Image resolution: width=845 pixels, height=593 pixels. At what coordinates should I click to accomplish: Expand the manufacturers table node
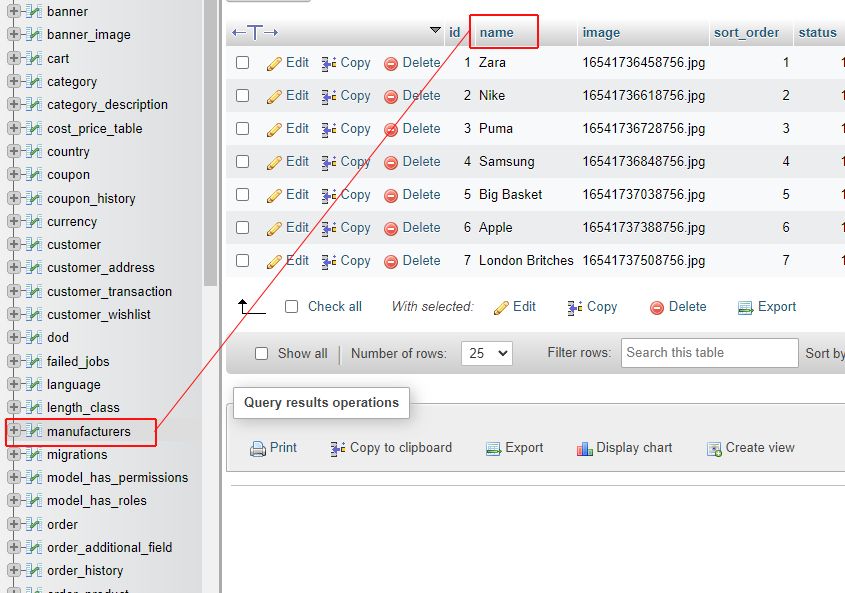[x=13, y=430]
